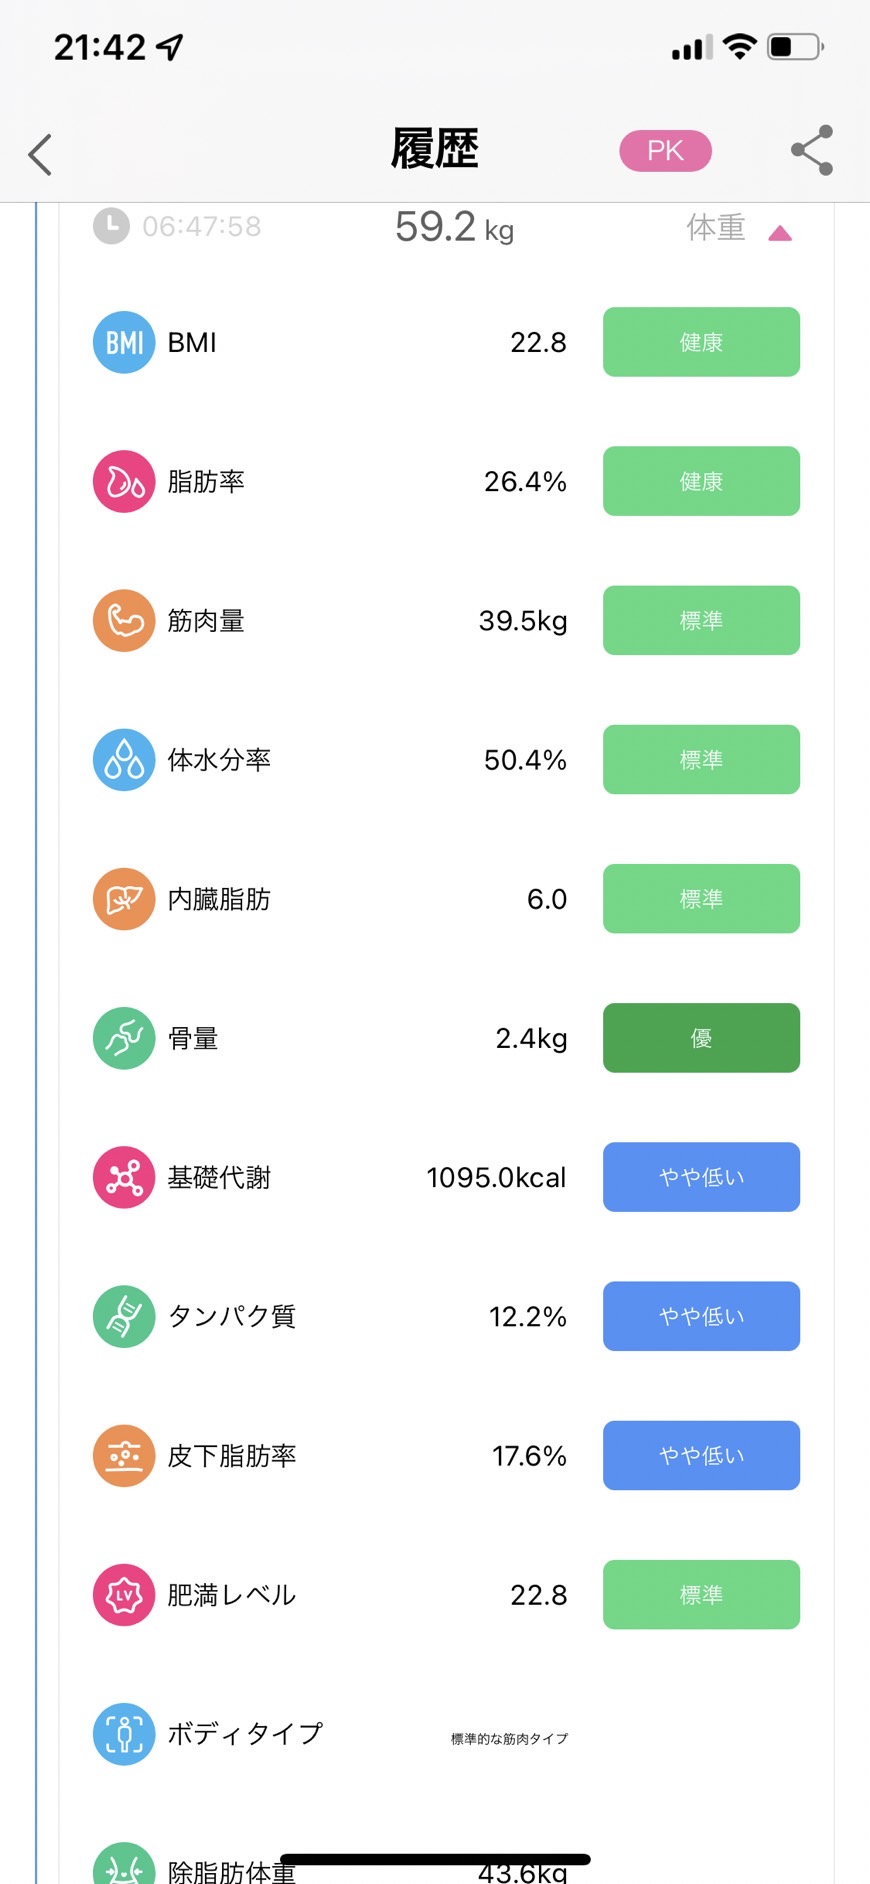The width and height of the screenshot is (870, 1884).
Task: Tap the back arrow in header
Action: [x=40, y=154]
